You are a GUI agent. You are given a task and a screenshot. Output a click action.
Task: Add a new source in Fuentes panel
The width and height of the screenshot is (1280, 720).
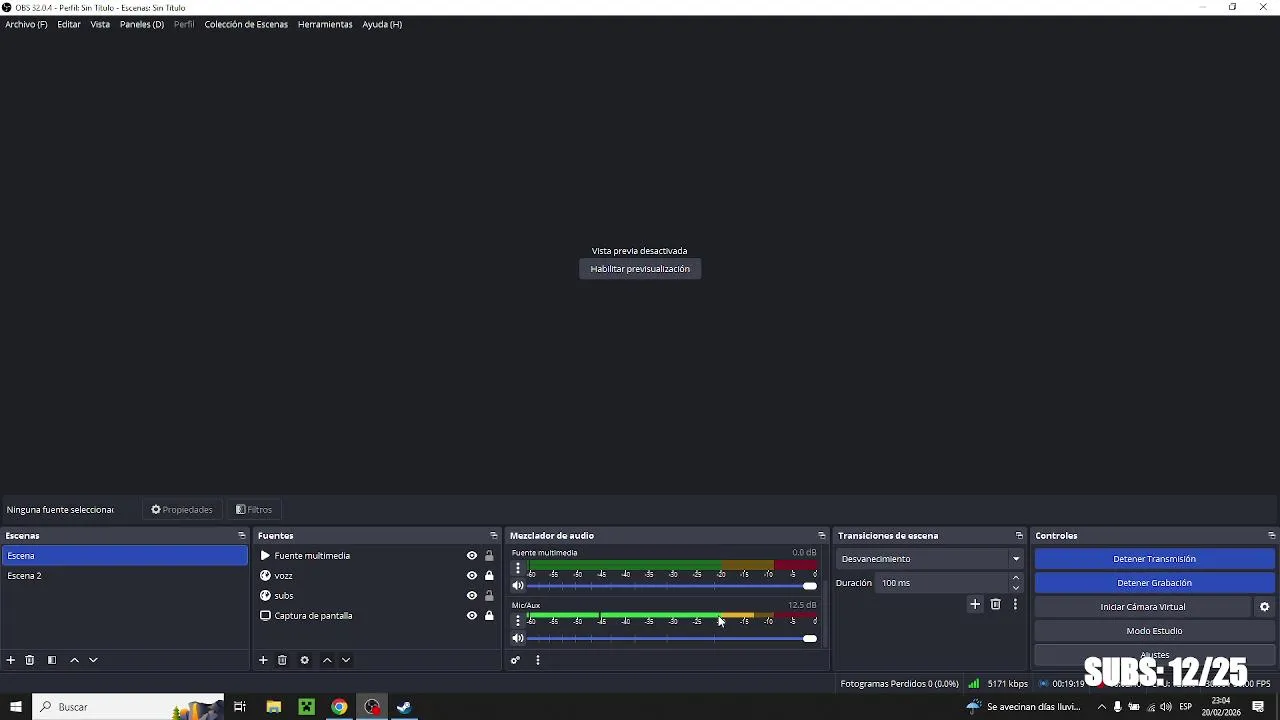[263, 660]
